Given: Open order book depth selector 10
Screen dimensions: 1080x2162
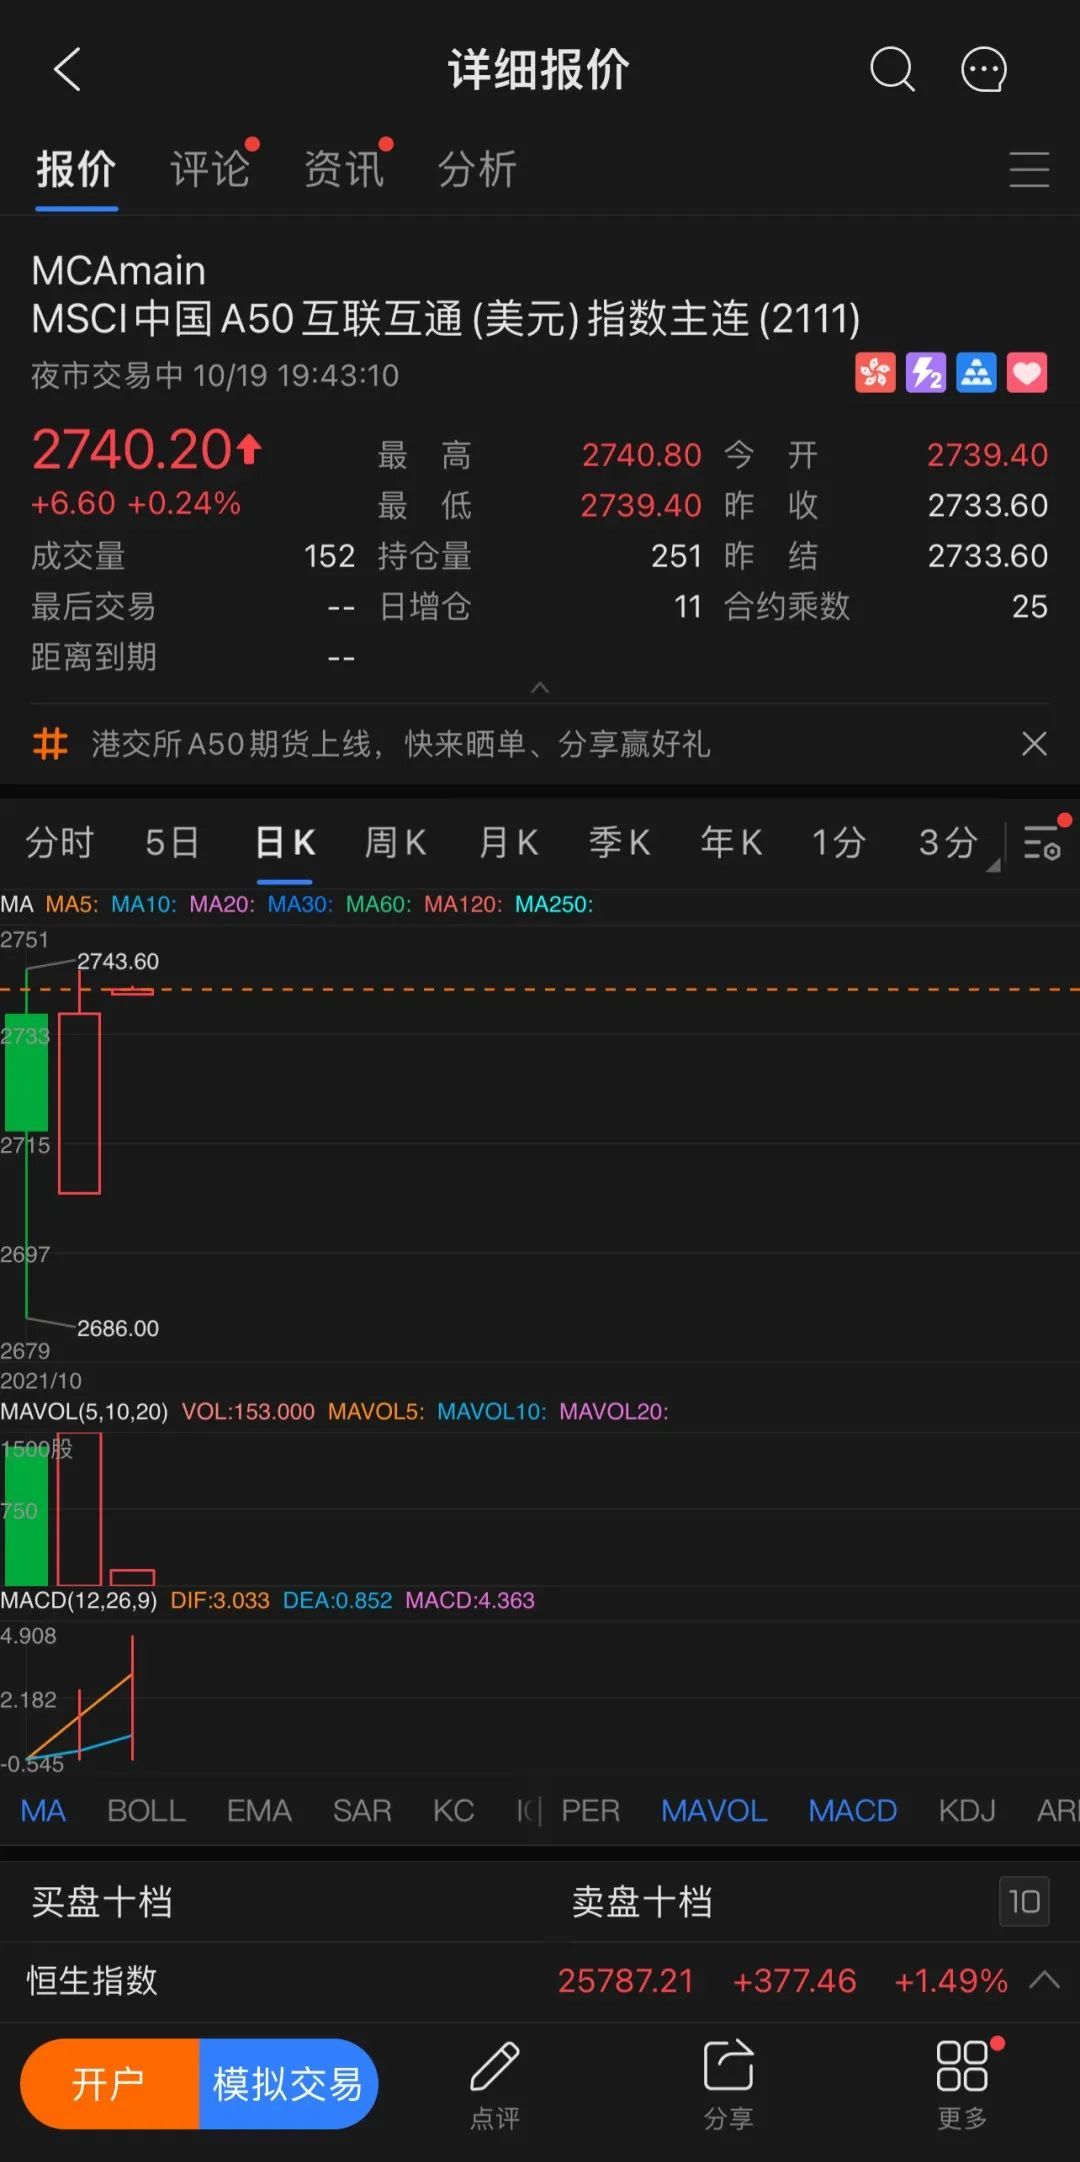Looking at the screenshot, I should pos(1023,1901).
